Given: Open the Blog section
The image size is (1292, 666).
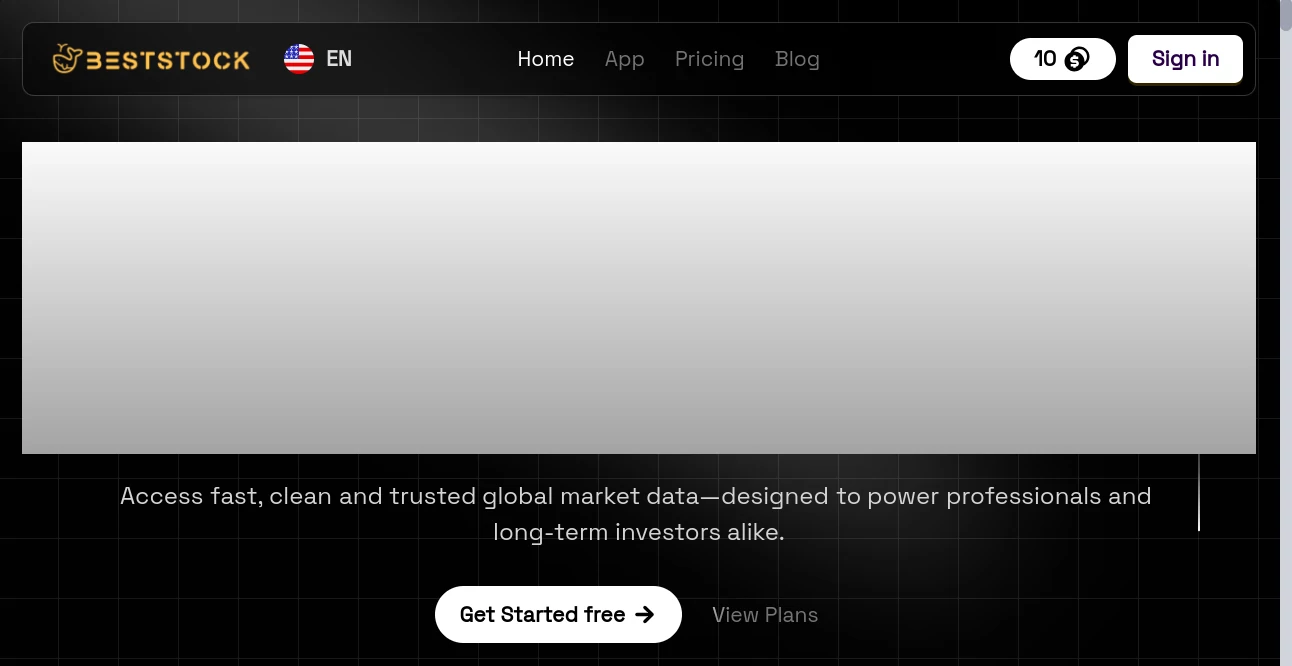Looking at the screenshot, I should tap(797, 59).
